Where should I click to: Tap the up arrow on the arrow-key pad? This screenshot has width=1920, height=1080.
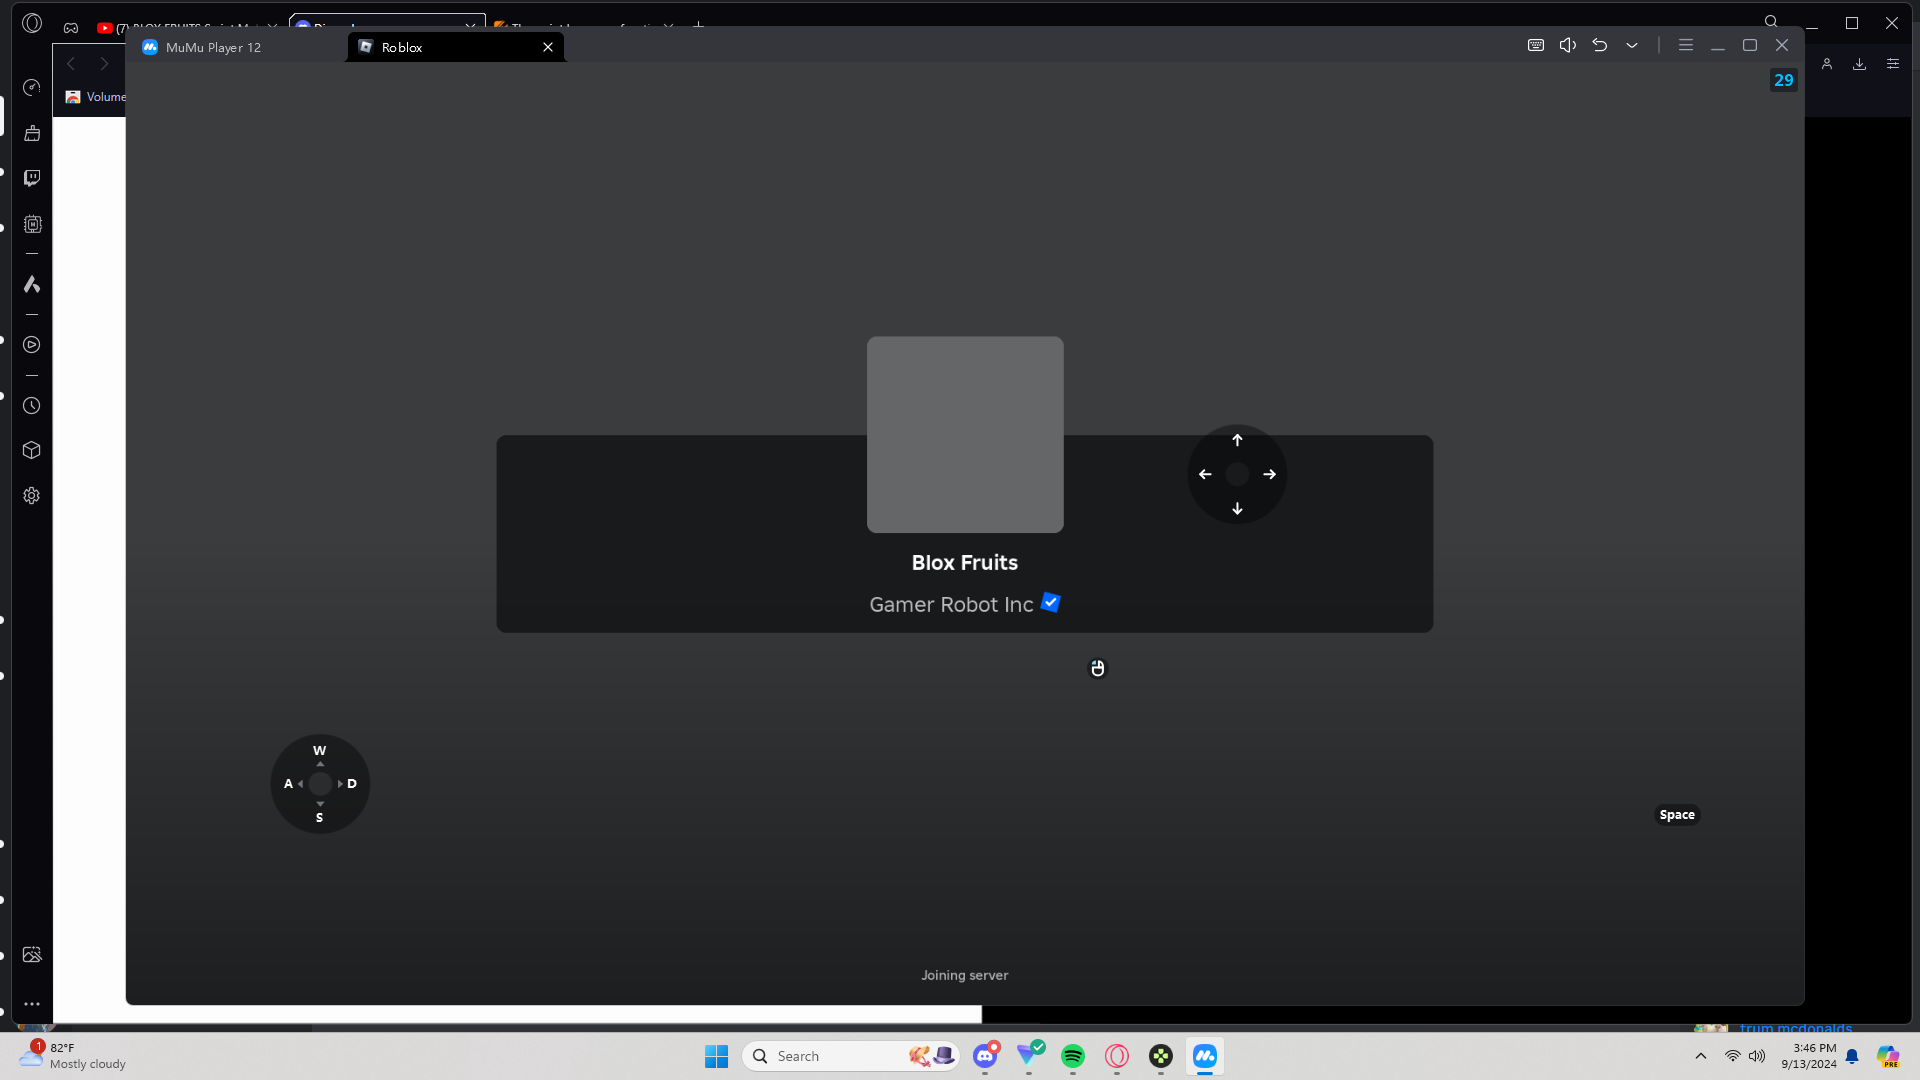(1237, 440)
